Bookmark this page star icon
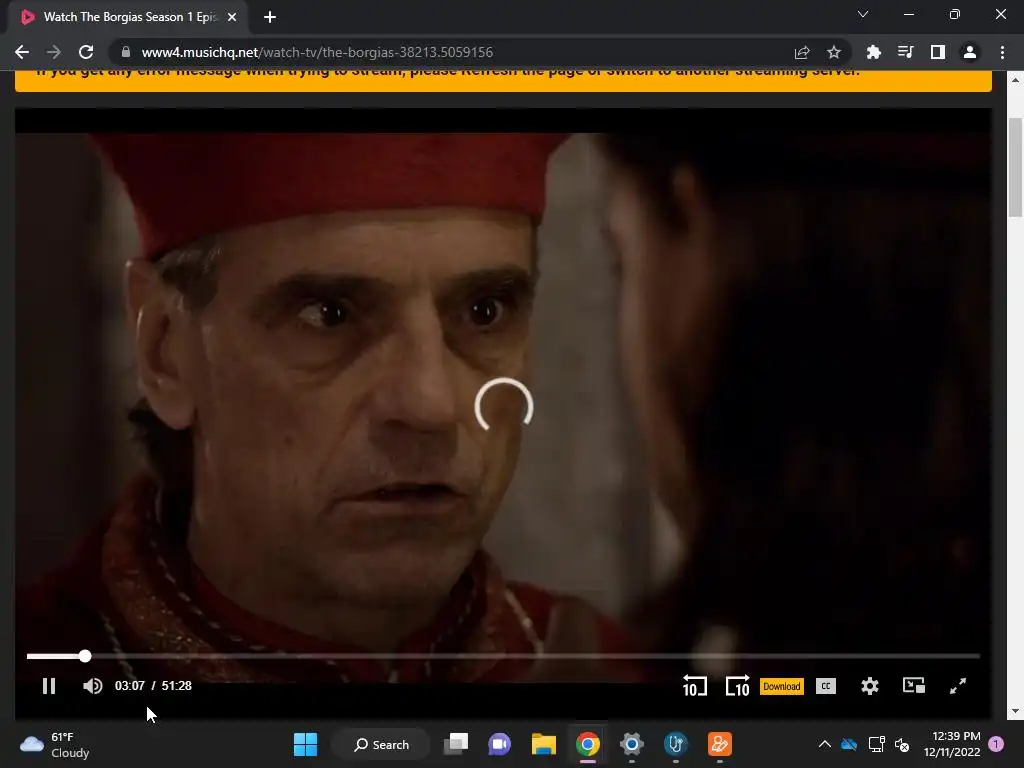 pos(834,52)
